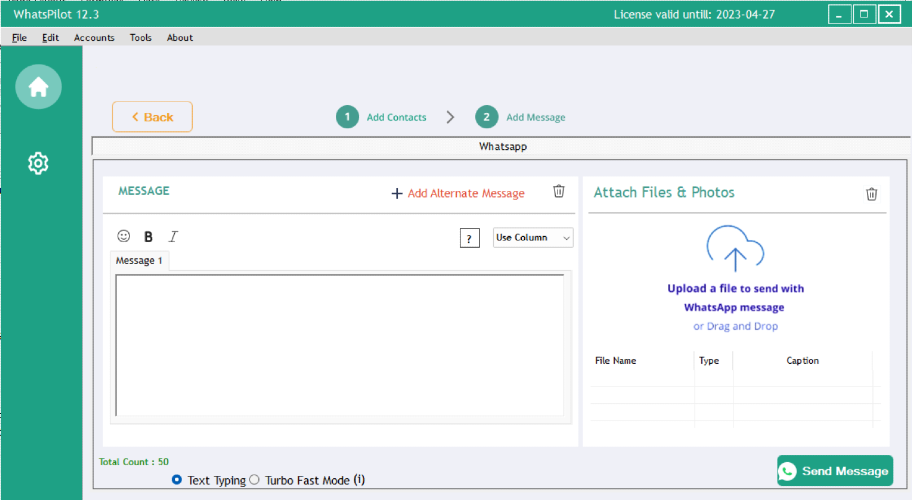
Task: Open the Tools menu
Action: 141,38
